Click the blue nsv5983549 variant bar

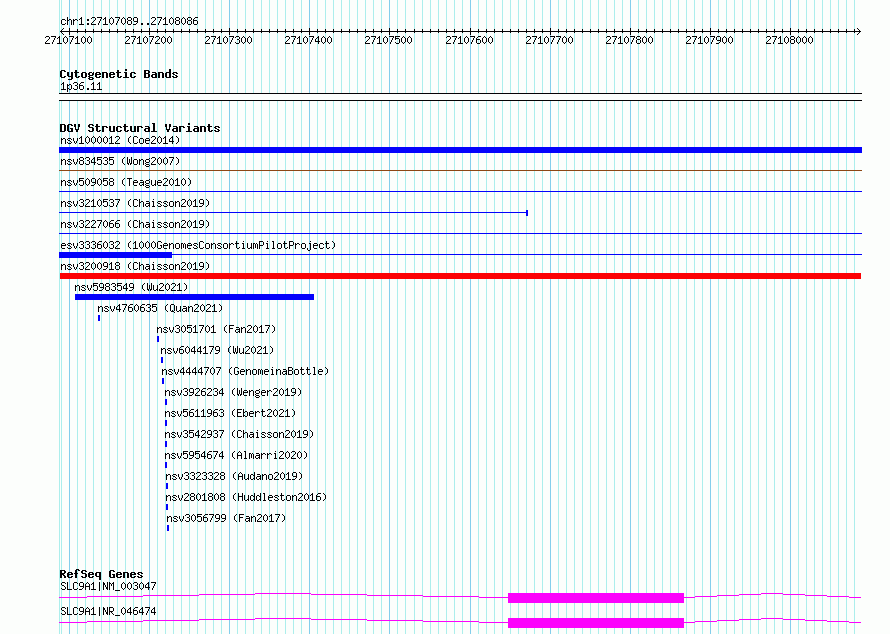point(194,297)
